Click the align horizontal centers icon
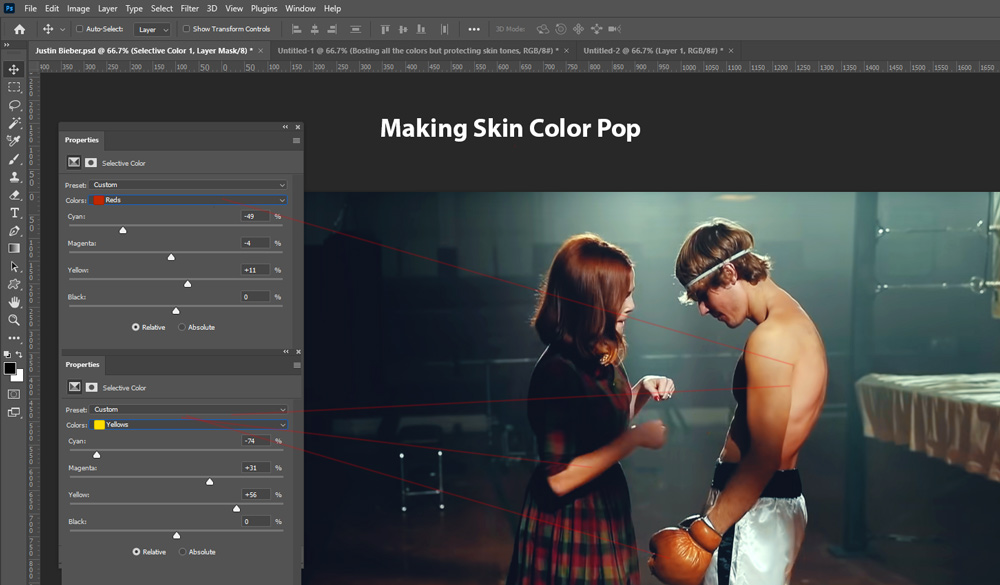This screenshot has height=585, width=1000. pyautogui.click(x=314, y=29)
